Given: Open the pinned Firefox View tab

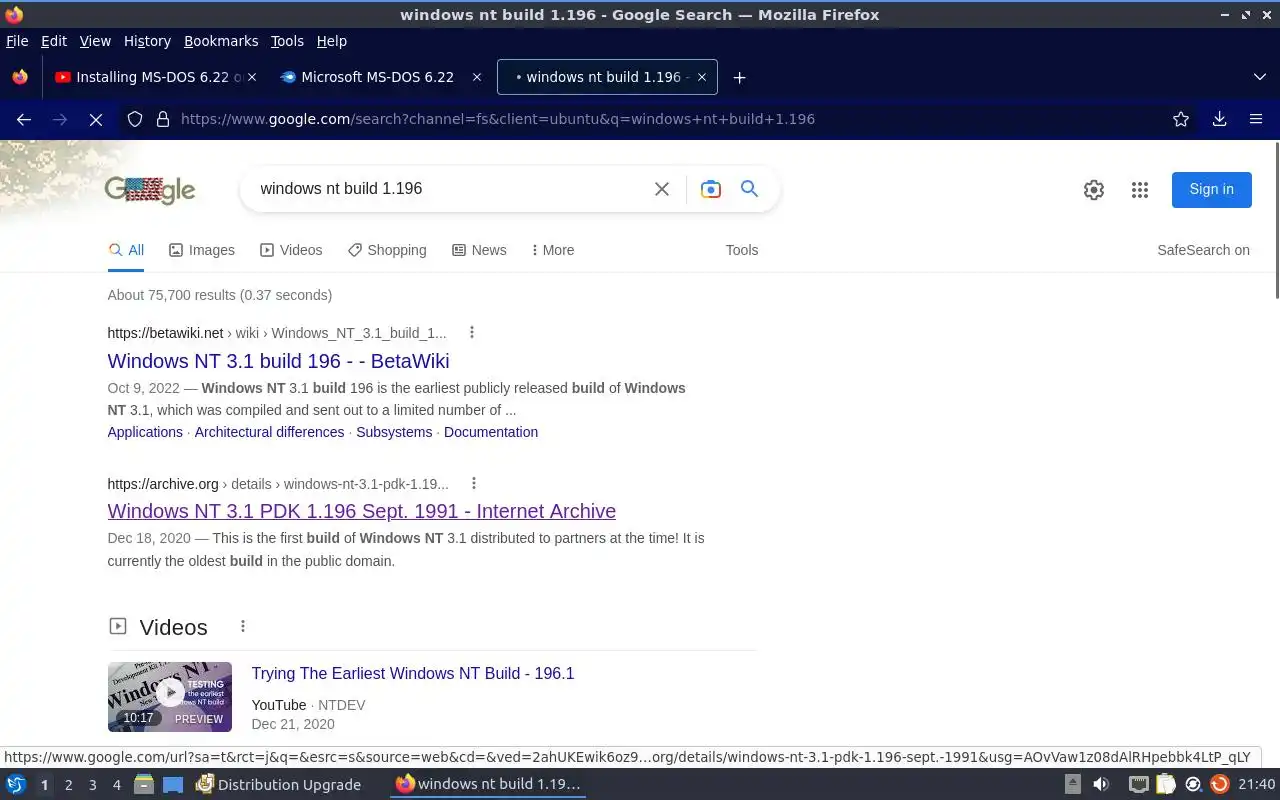Looking at the screenshot, I should coord(20,77).
